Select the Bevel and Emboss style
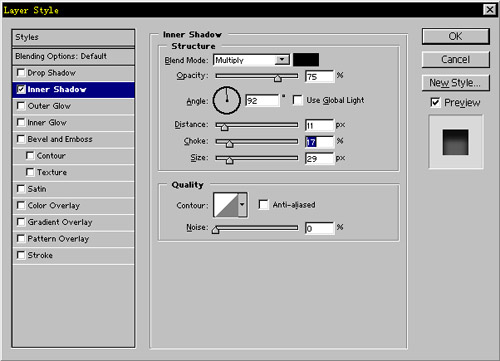 click(x=73, y=139)
